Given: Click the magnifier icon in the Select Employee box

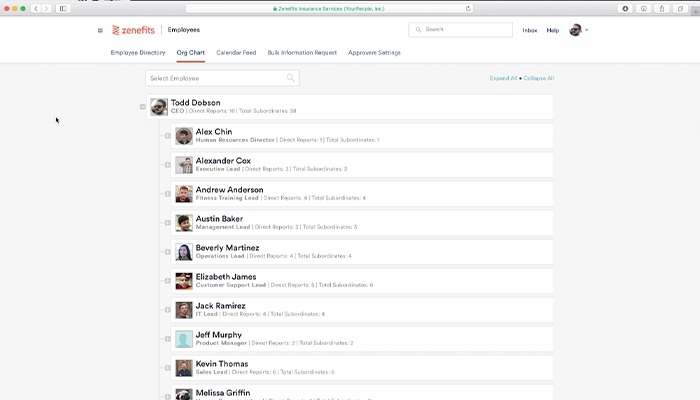Looking at the screenshot, I should click(x=291, y=78).
